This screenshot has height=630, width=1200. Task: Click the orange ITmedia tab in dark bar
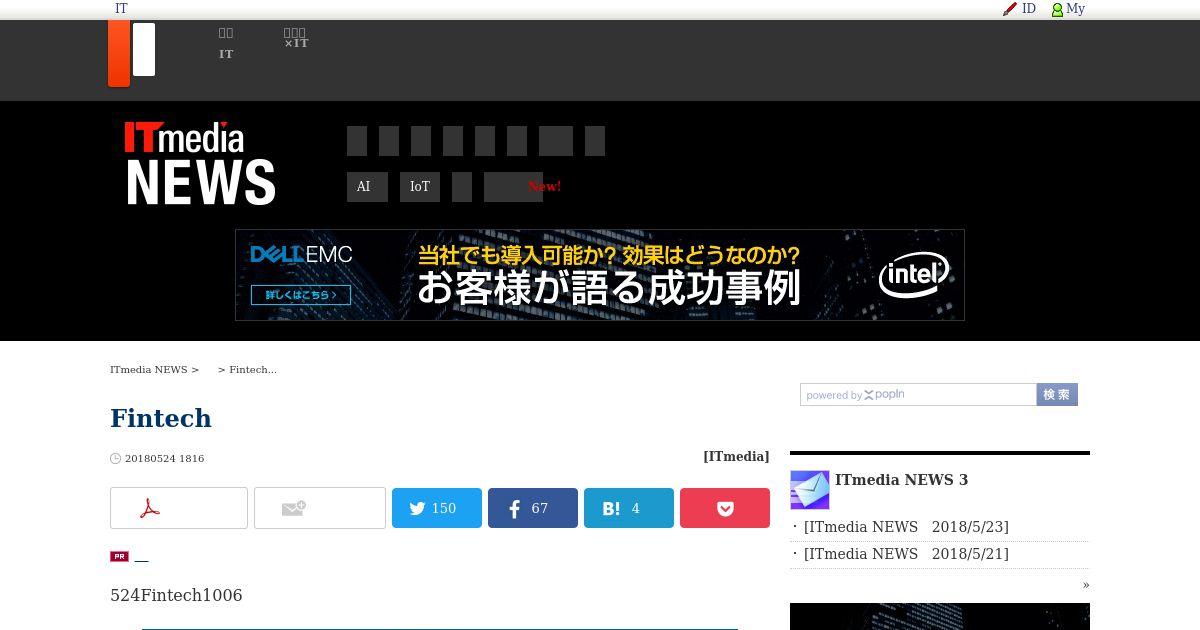point(119,53)
